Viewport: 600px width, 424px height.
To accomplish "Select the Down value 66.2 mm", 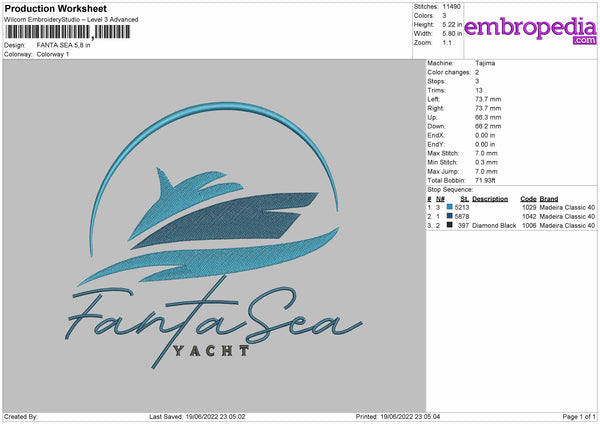I will [x=488, y=126].
